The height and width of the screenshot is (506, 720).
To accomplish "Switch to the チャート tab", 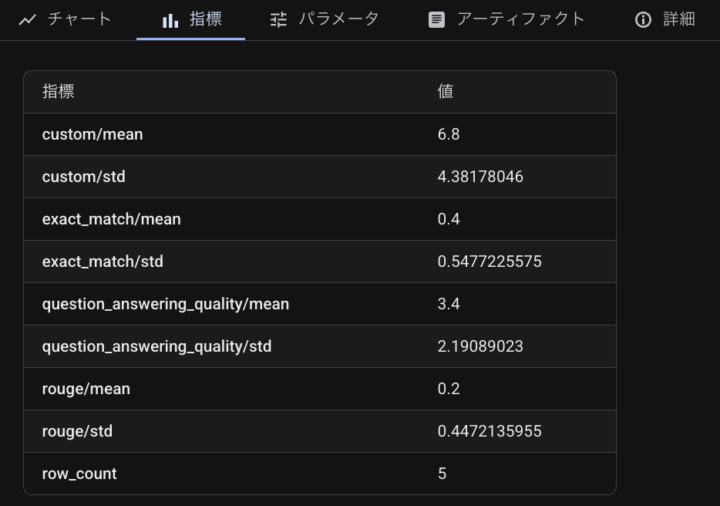I will click(x=65, y=20).
